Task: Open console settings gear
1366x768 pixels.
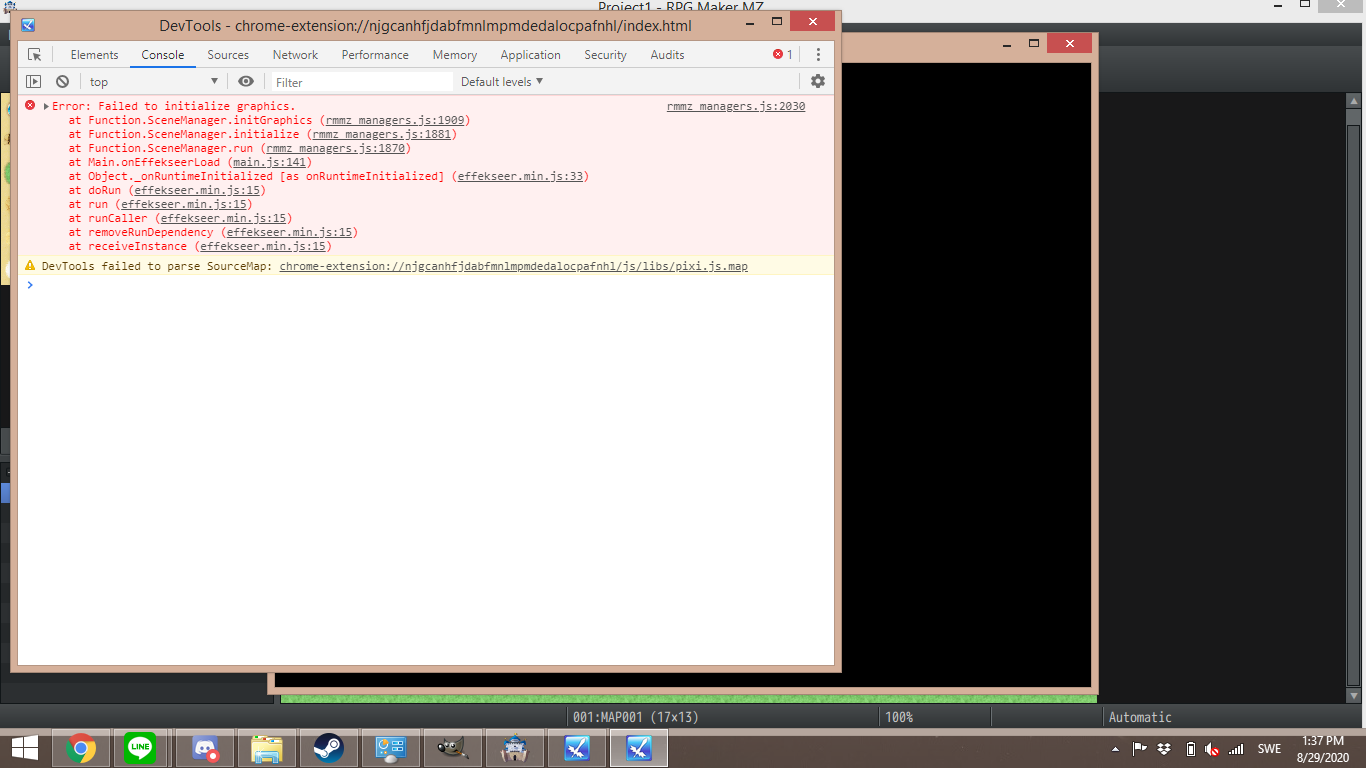Action: pyautogui.click(x=818, y=82)
